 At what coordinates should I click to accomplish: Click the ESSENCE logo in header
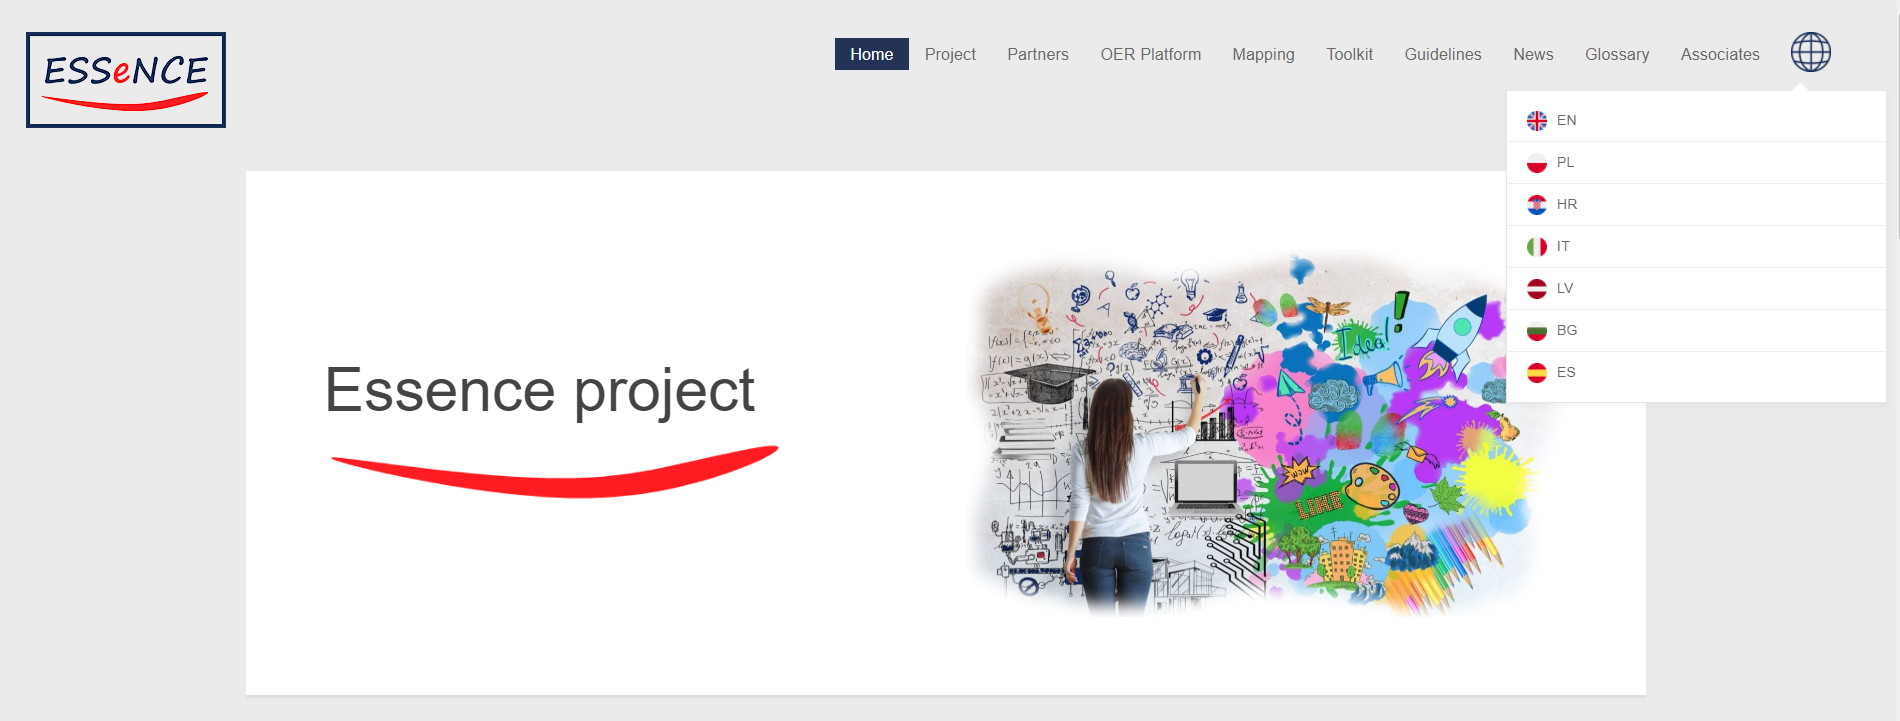[126, 80]
